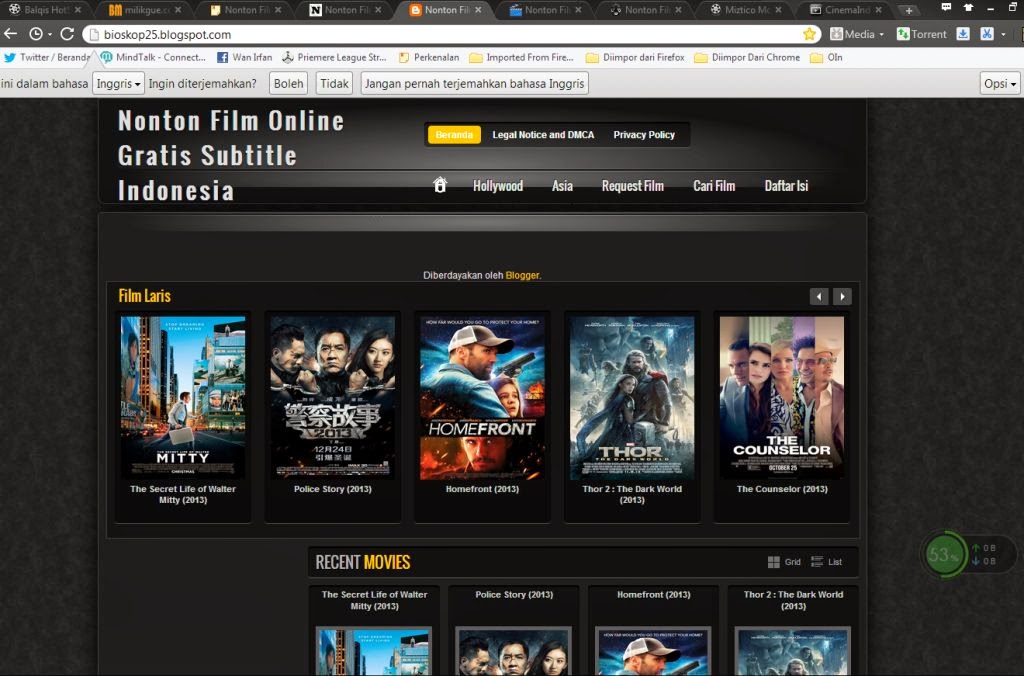Image resolution: width=1024 pixels, height=676 pixels.
Task: Open a new tab with the plus button
Action: [908, 10]
